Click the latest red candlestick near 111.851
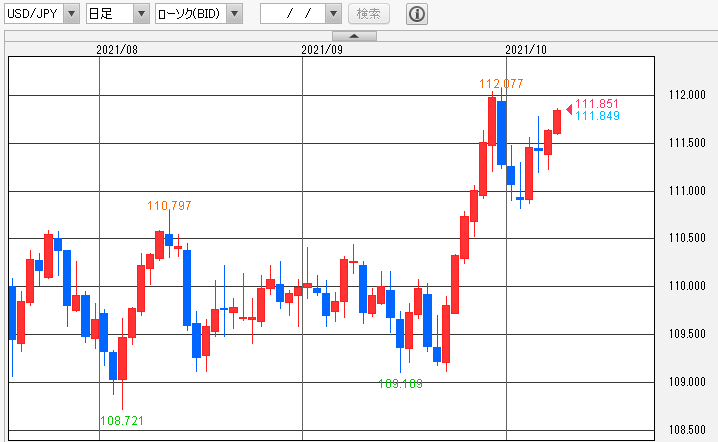This screenshot has width=718, height=442. tap(557, 122)
